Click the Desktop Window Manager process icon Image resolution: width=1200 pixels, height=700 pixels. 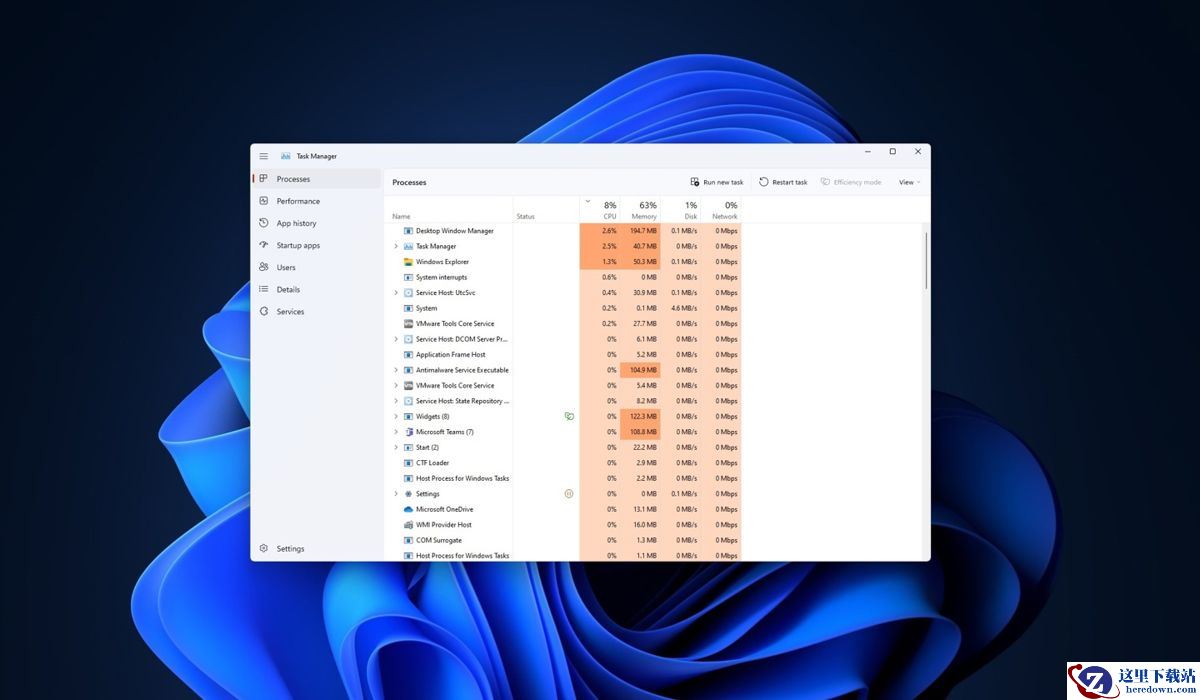408,231
